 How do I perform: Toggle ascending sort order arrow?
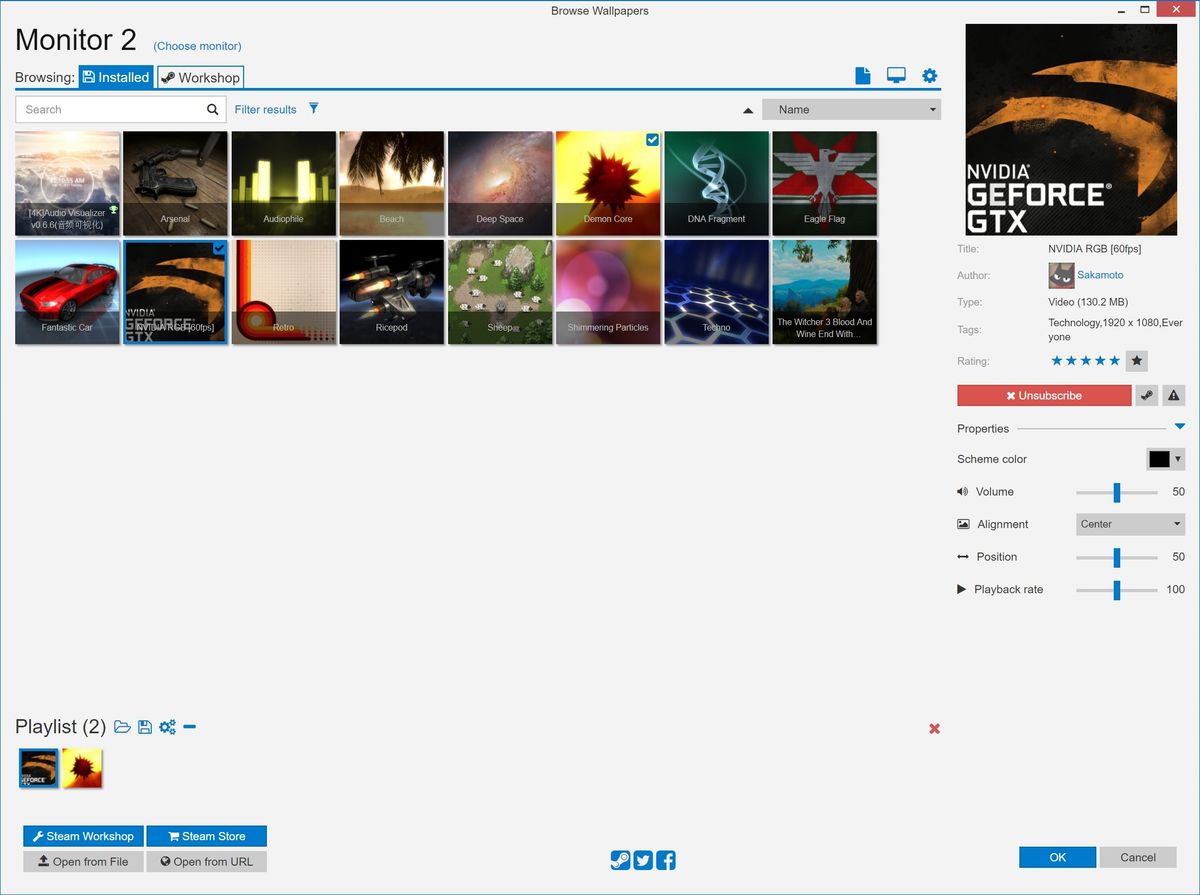tap(748, 110)
